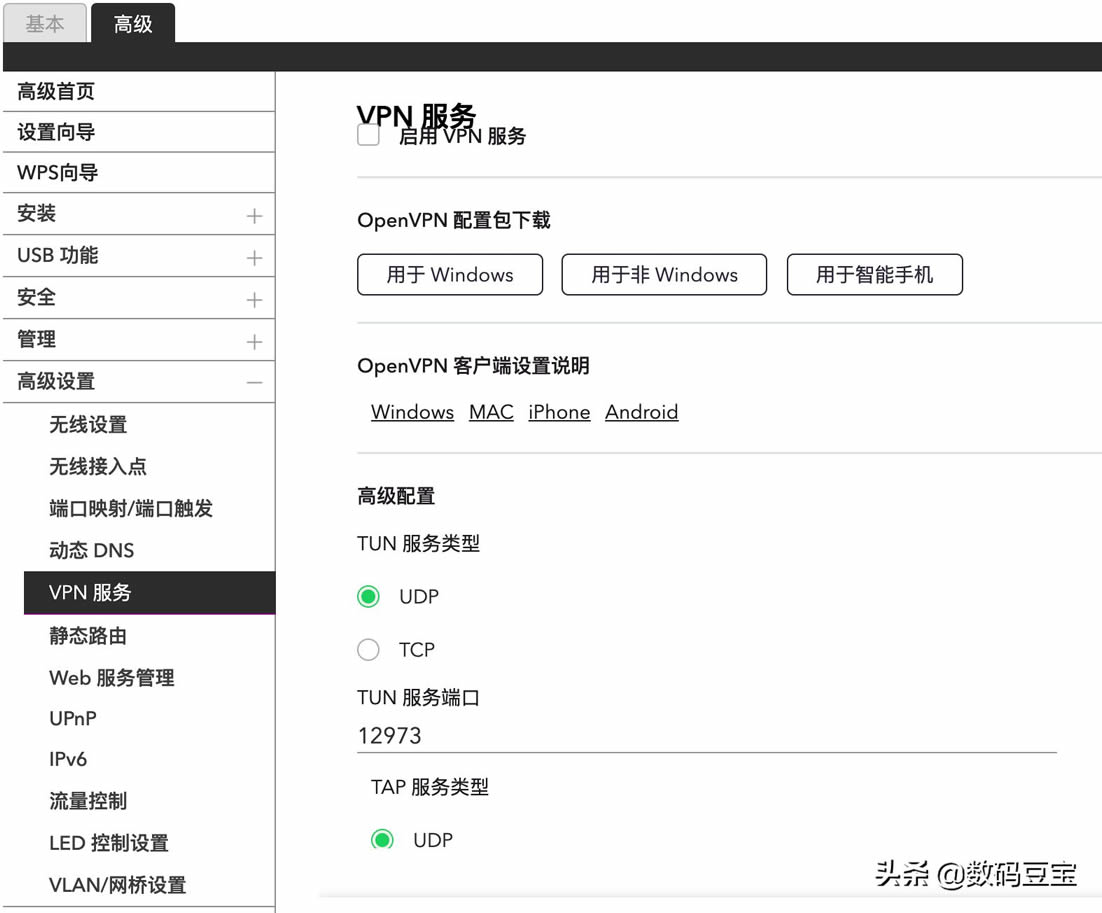Screen dimensions: 1102x913
Task: Expand the 安装 section plus icon
Action: click(x=254, y=216)
